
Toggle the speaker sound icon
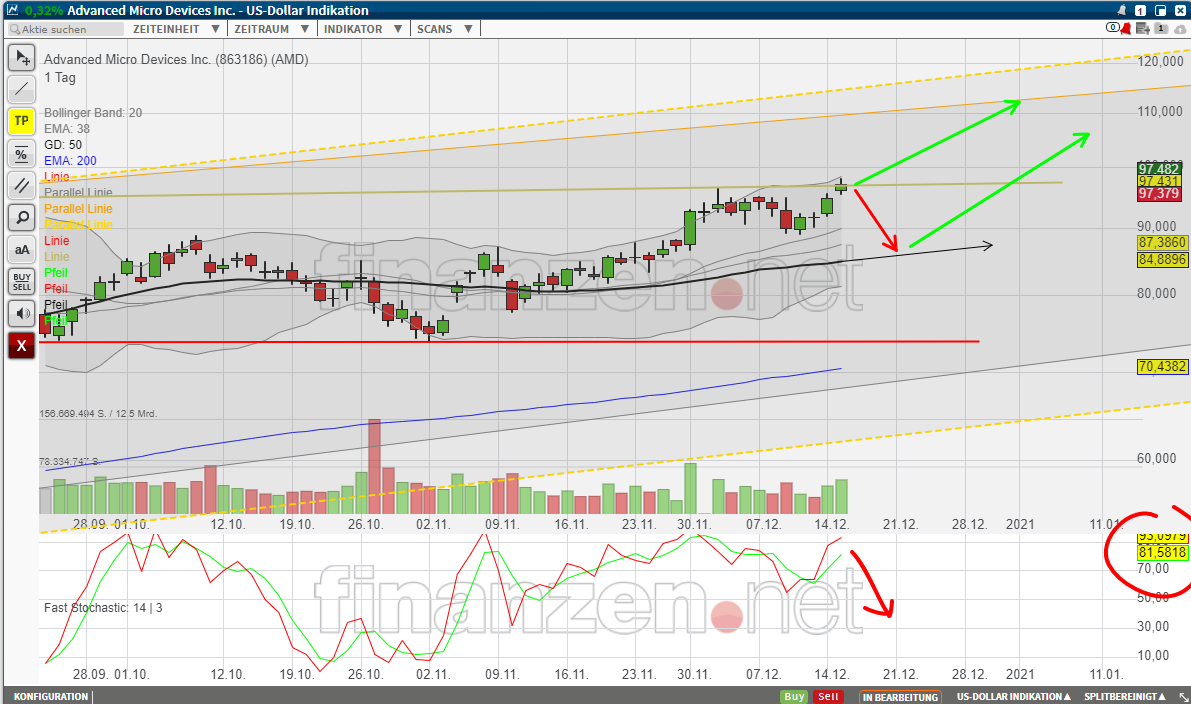pos(21,314)
